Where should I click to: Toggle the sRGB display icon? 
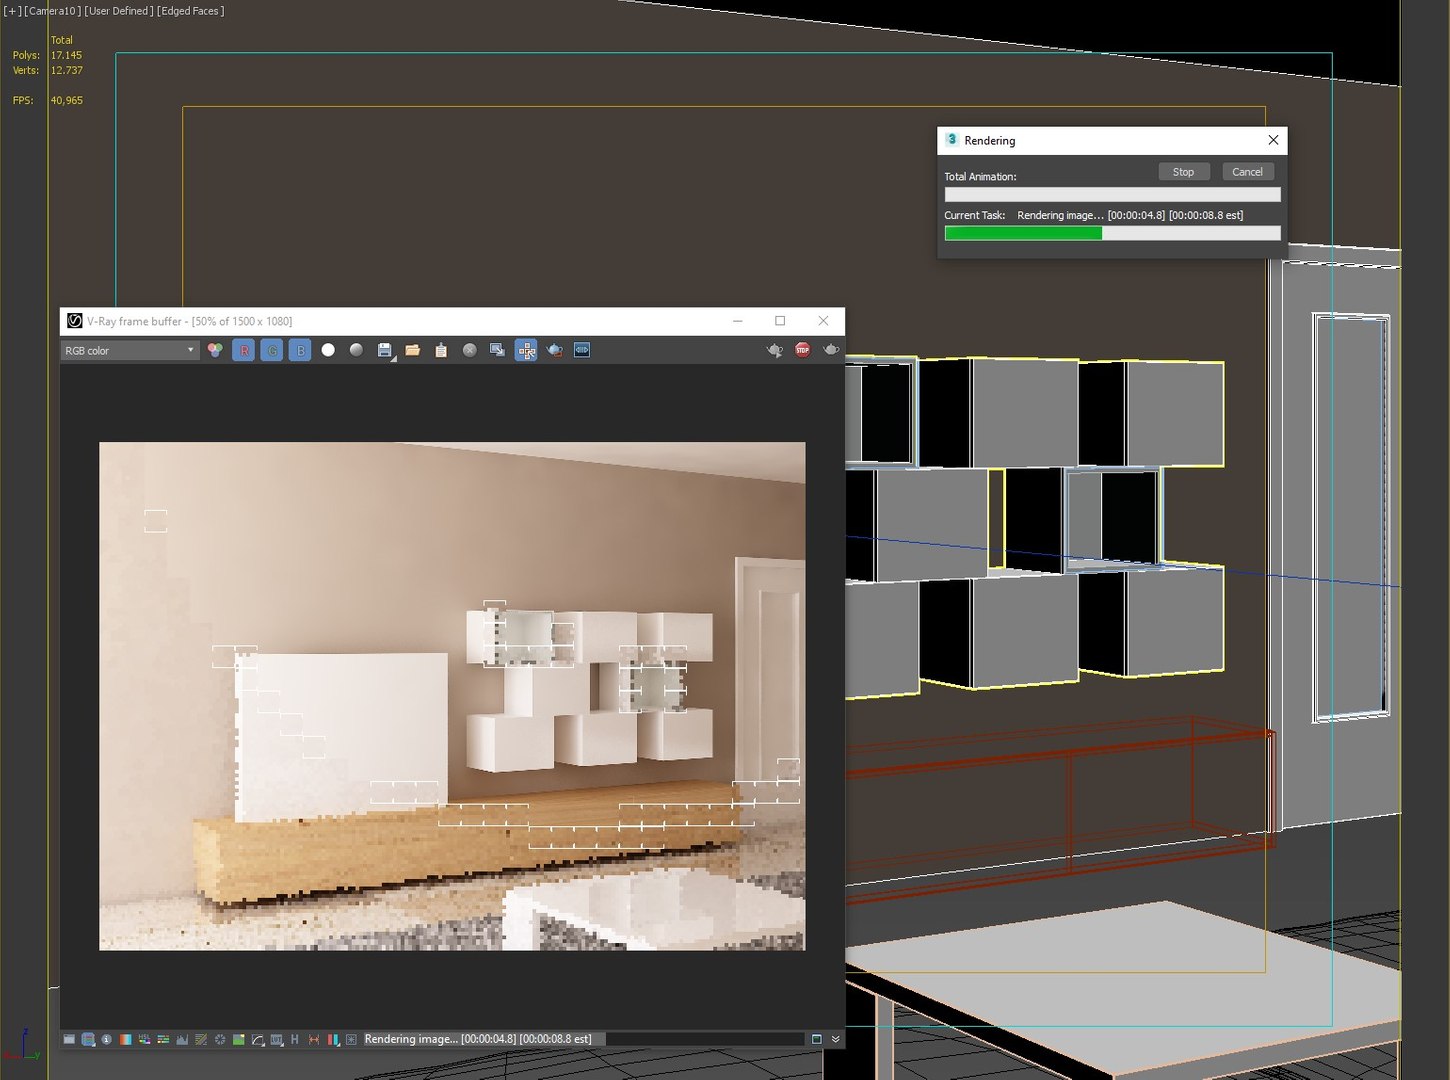click(x=257, y=1039)
